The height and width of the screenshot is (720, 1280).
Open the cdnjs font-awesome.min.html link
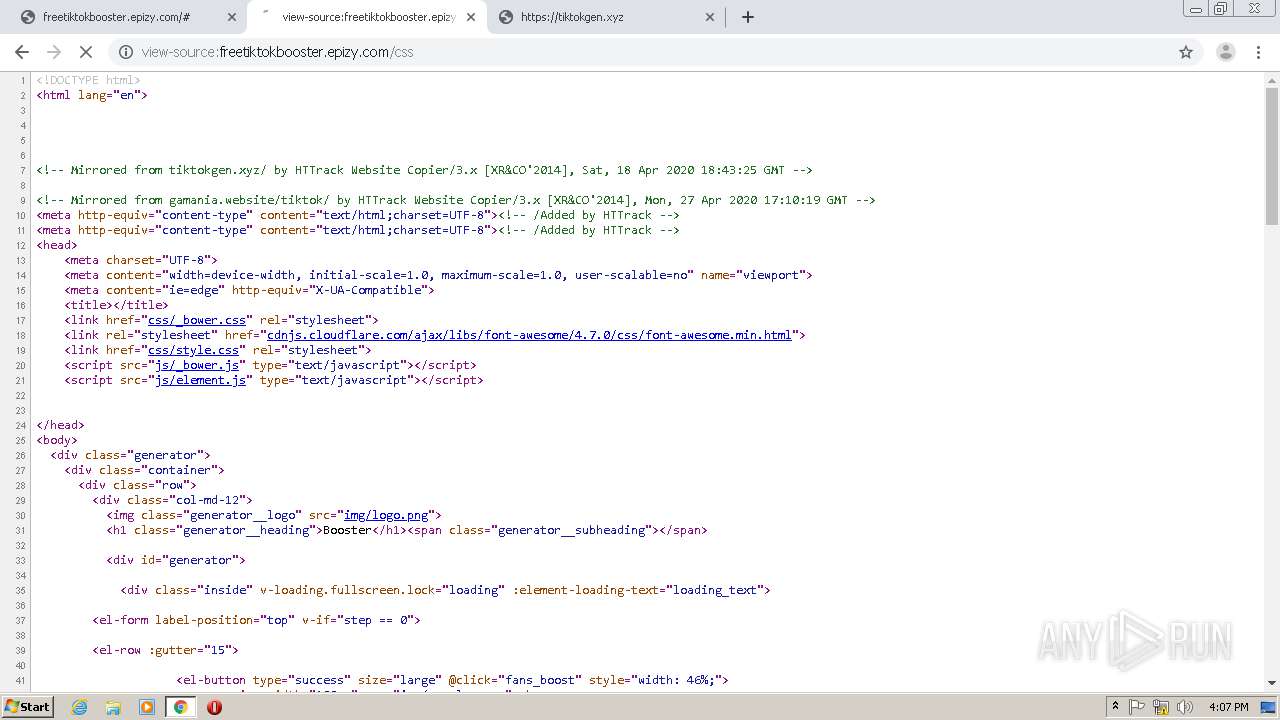coord(529,335)
